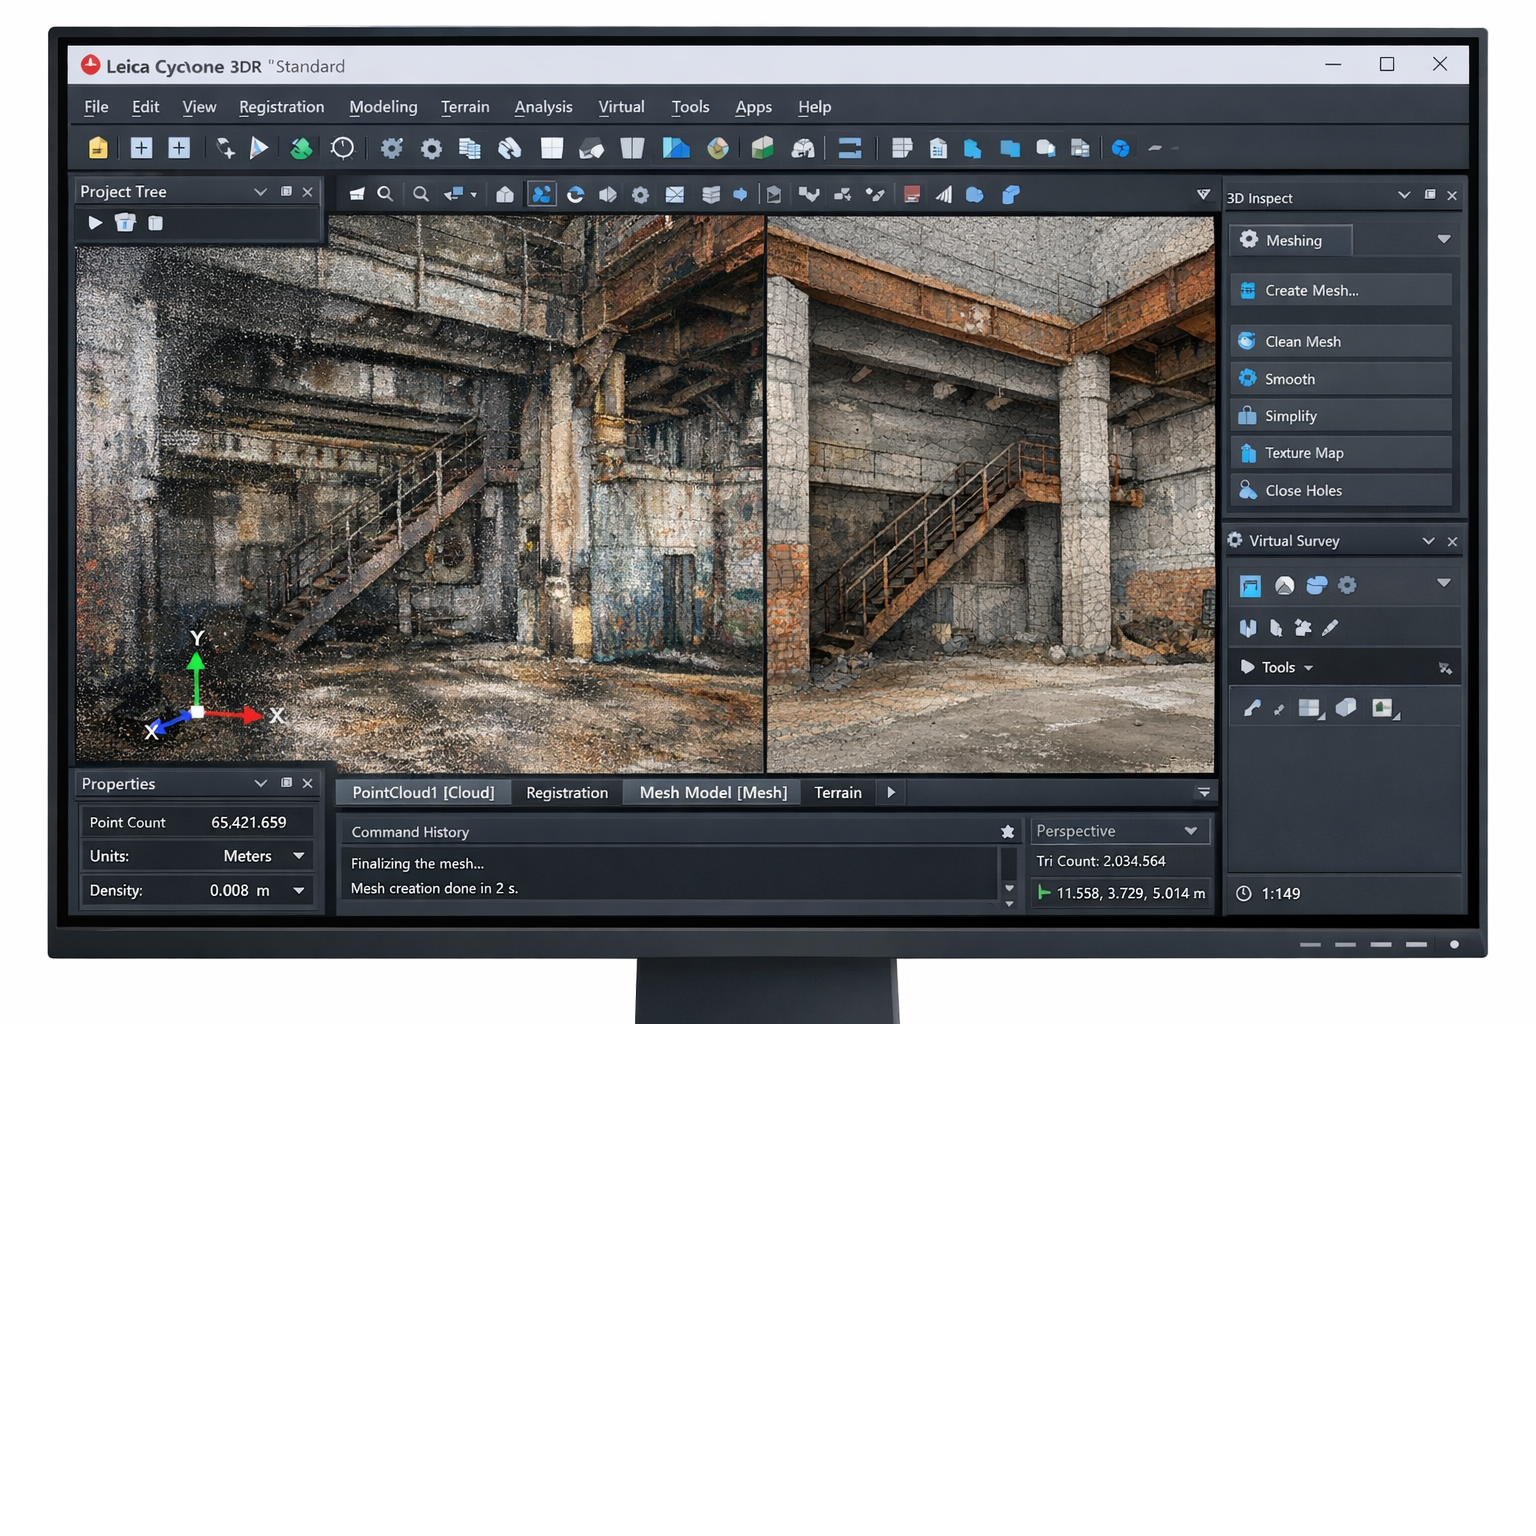This screenshot has height=1536, width=1536.
Task: Expand the Tools dropdown in Virtual Survey
Action: pos(1308,668)
